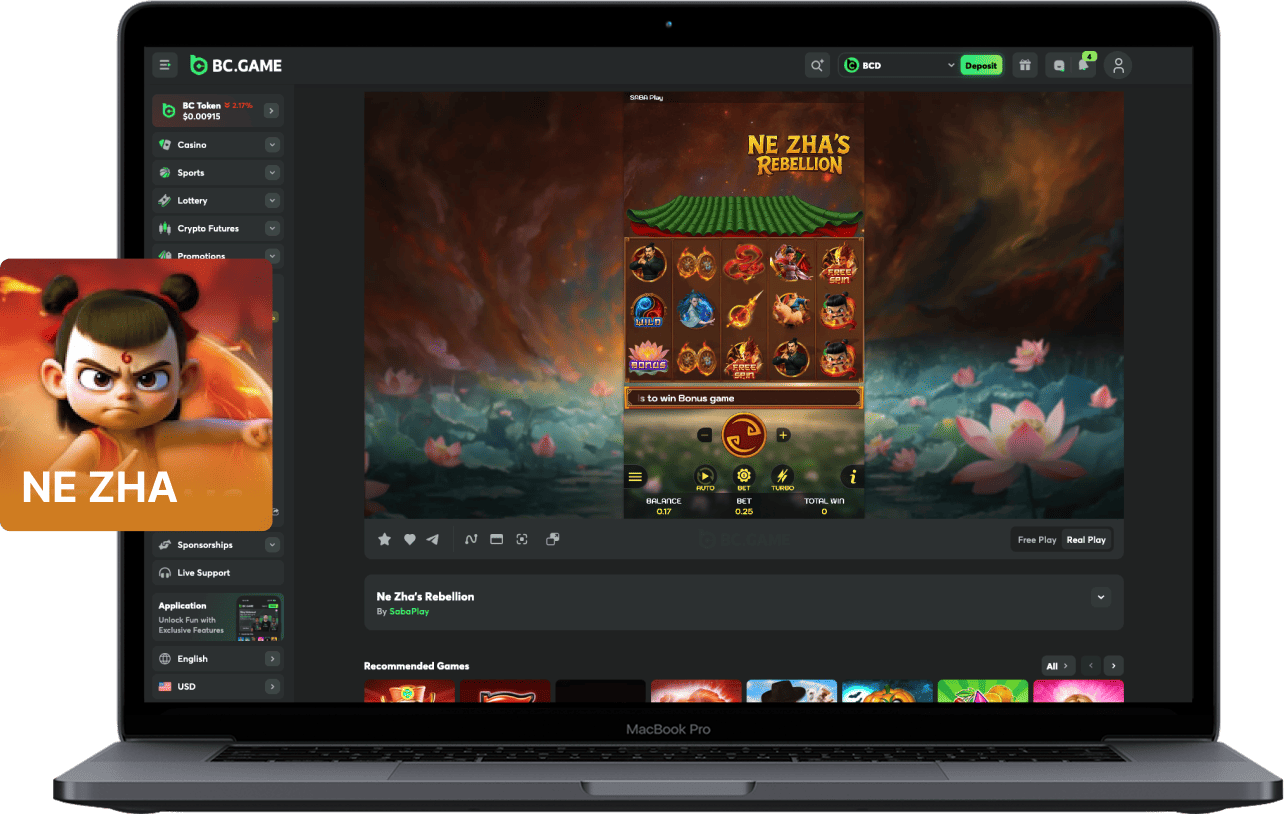Viewport: 1284px width, 815px height.
Task: Open the Sports menu item
Action: click(191, 173)
